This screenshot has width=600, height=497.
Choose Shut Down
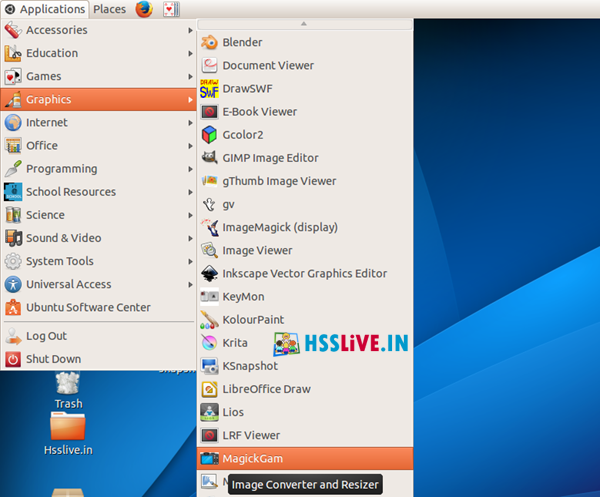point(99,359)
